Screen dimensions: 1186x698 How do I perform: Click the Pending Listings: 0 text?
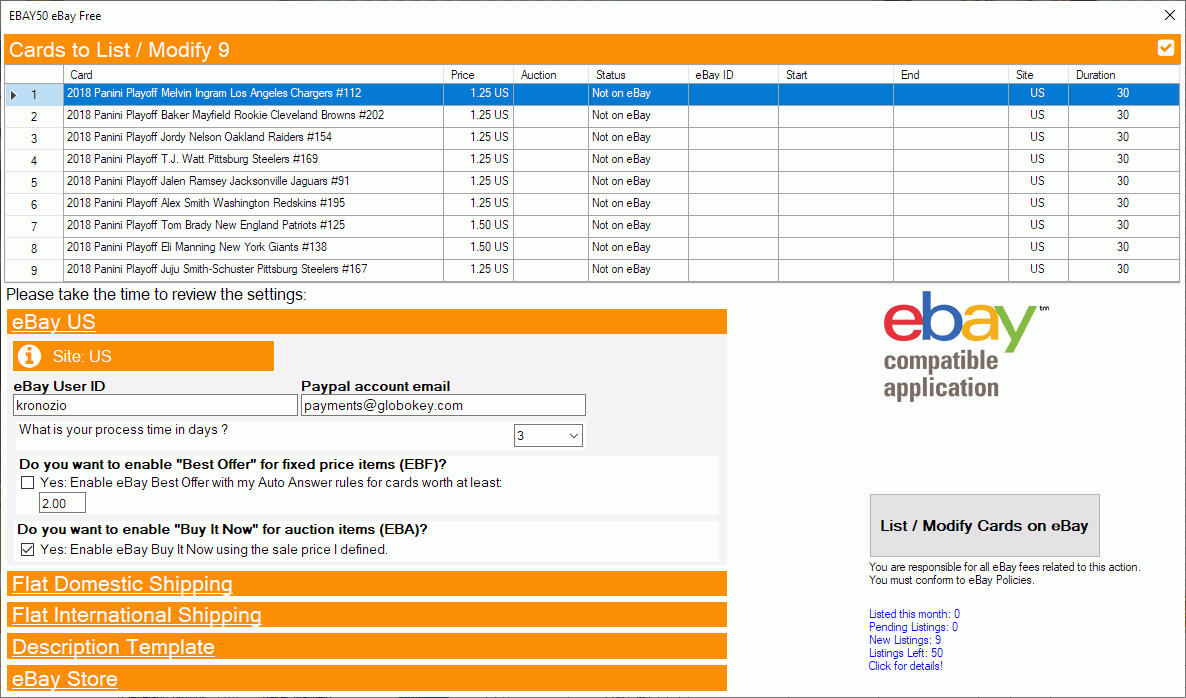pyautogui.click(x=913, y=627)
